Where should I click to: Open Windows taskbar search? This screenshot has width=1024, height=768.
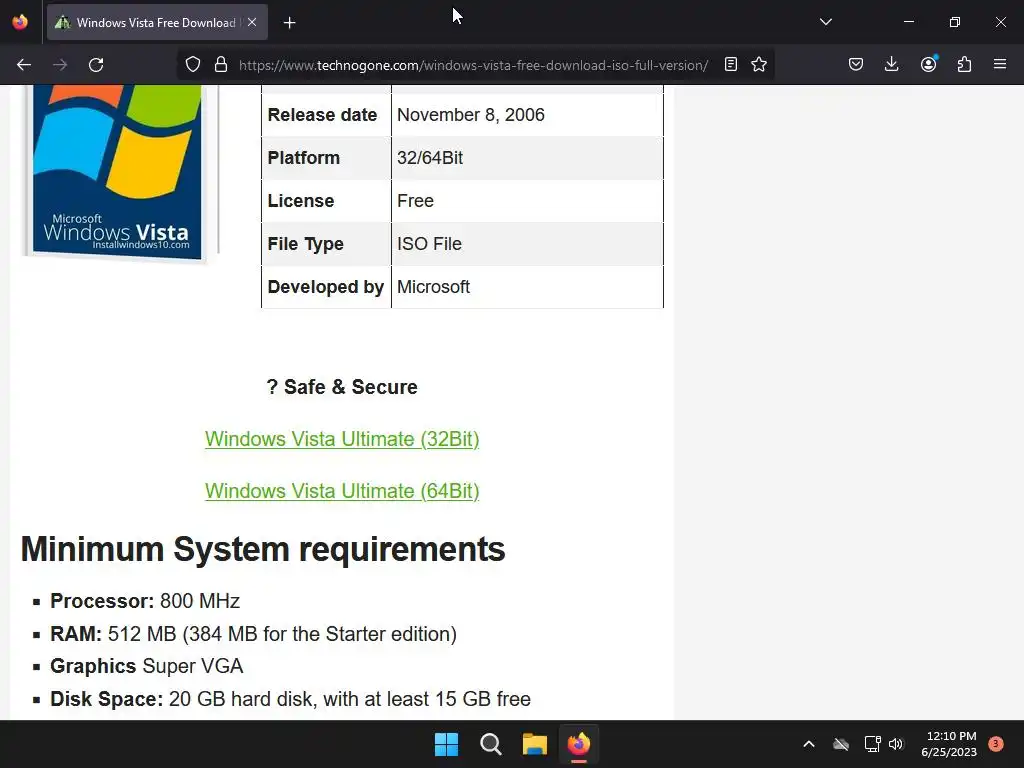(490, 744)
